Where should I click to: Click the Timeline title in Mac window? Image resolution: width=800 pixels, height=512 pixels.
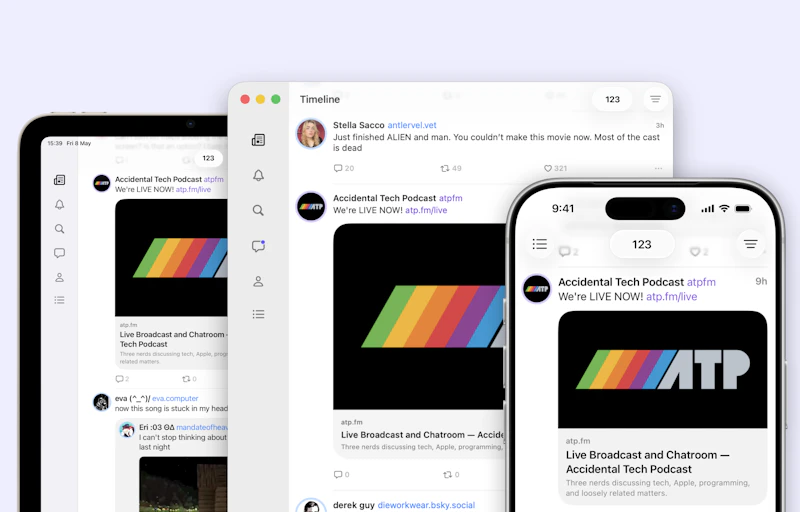pyautogui.click(x=320, y=99)
